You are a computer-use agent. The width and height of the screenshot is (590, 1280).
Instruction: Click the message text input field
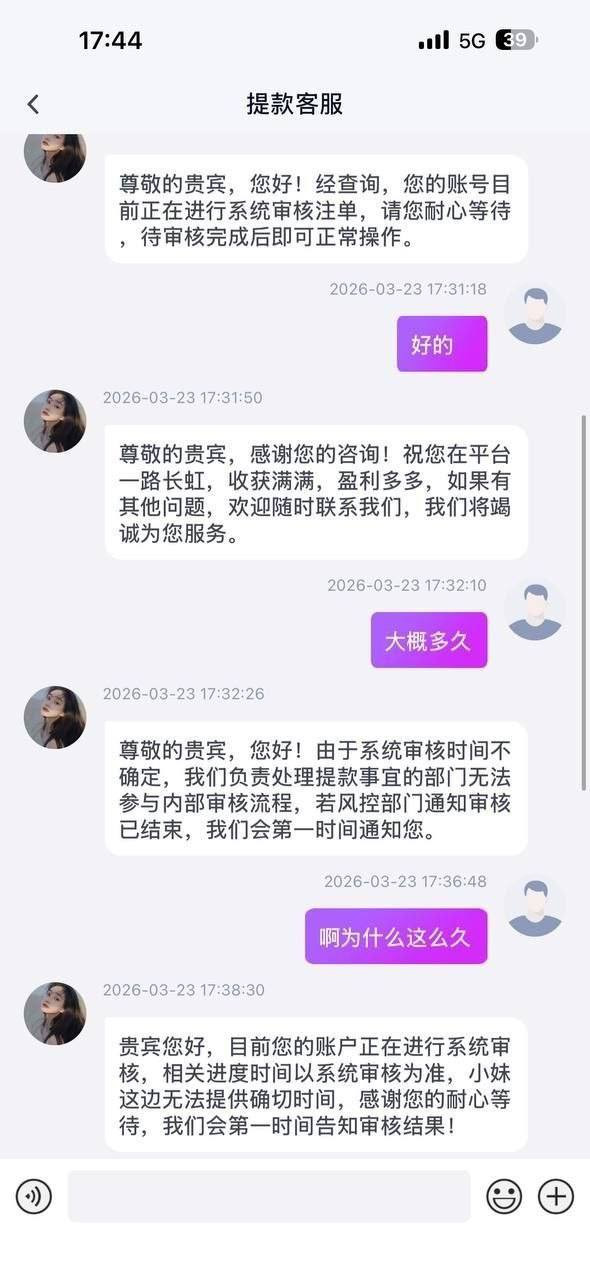[x=269, y=1196]
